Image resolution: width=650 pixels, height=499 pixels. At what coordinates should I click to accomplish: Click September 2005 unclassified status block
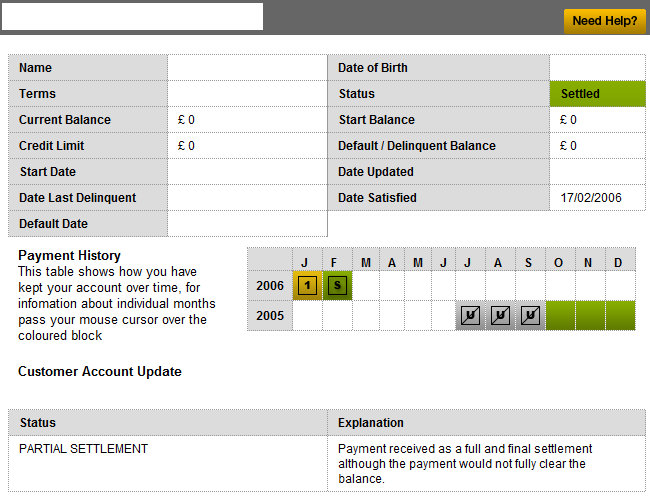[x=530, y=316]
